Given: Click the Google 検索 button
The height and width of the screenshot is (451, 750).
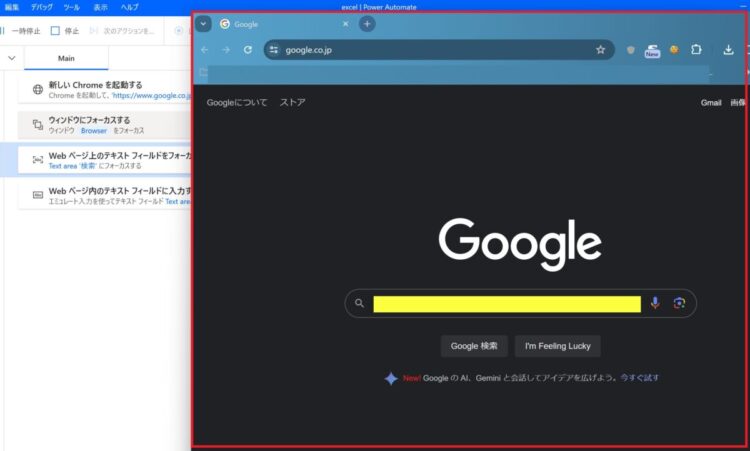Looking at the screenshot, I should pyautogui.click(x=474, y=346).
